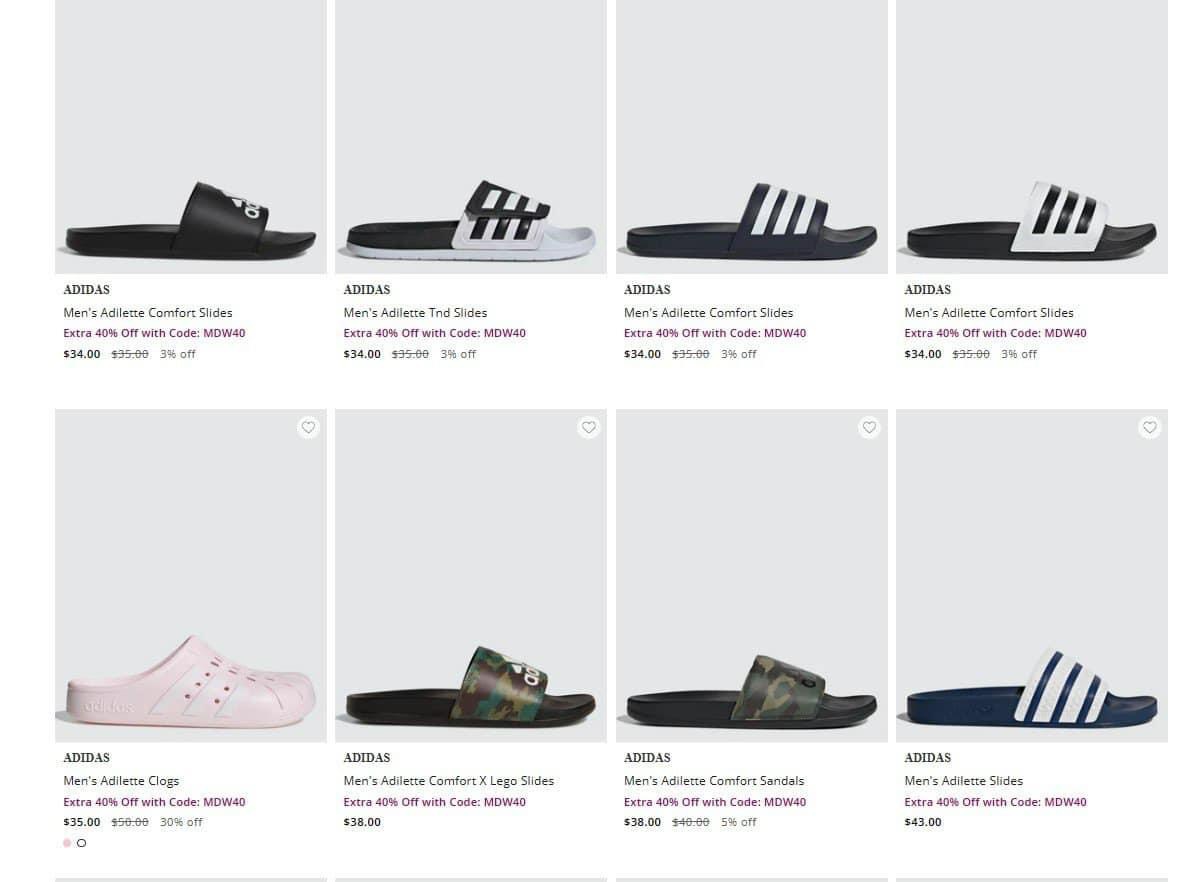The height and width of the screenshot is (882, 1190).
Task: Click the Men's Adilette Clogs title
Action: point(121,781)
